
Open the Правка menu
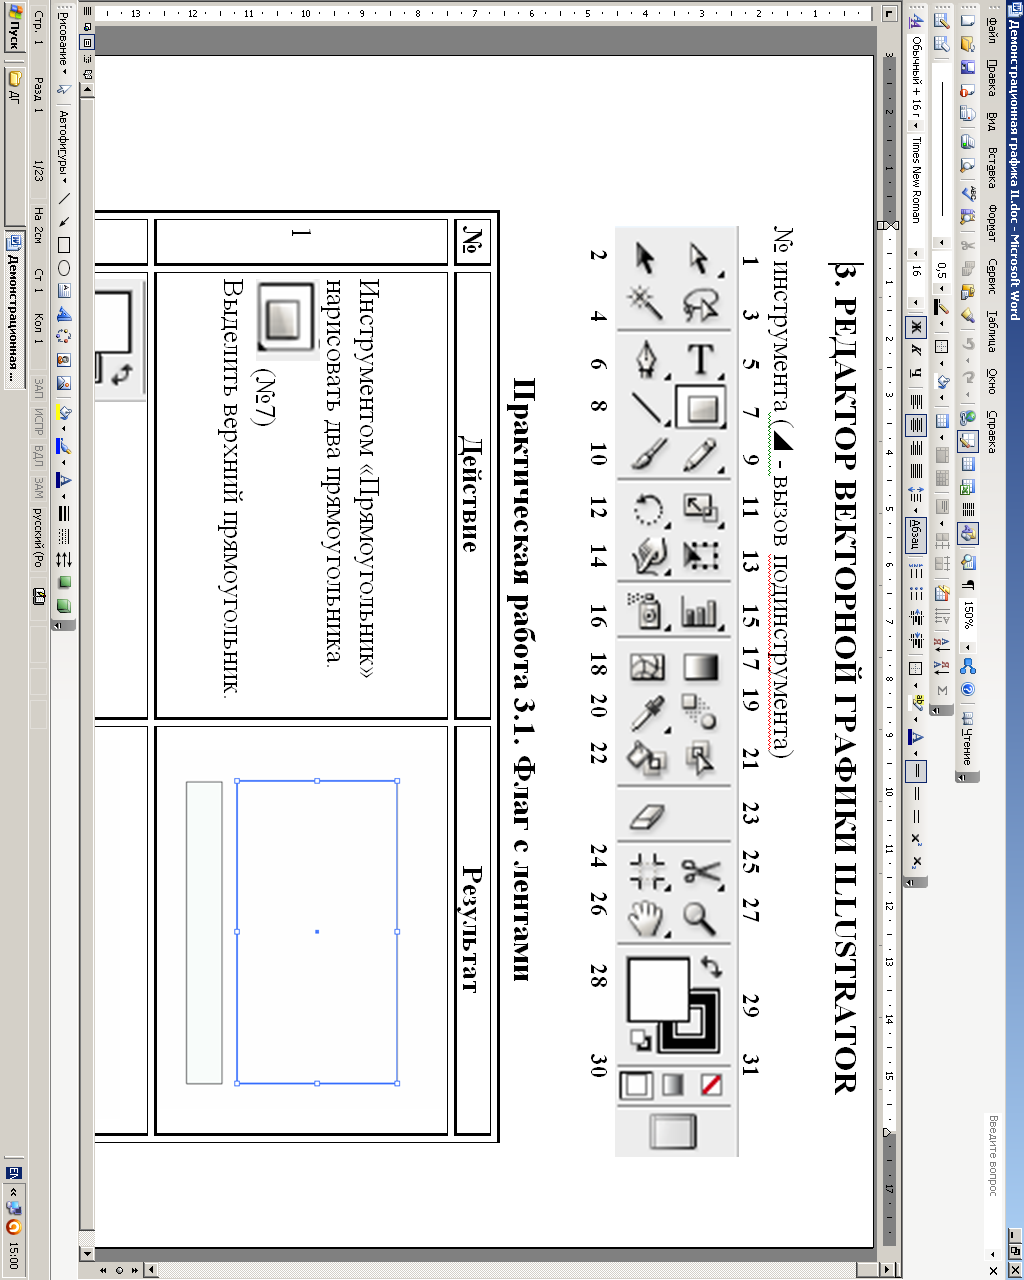[x=991, y=78]
